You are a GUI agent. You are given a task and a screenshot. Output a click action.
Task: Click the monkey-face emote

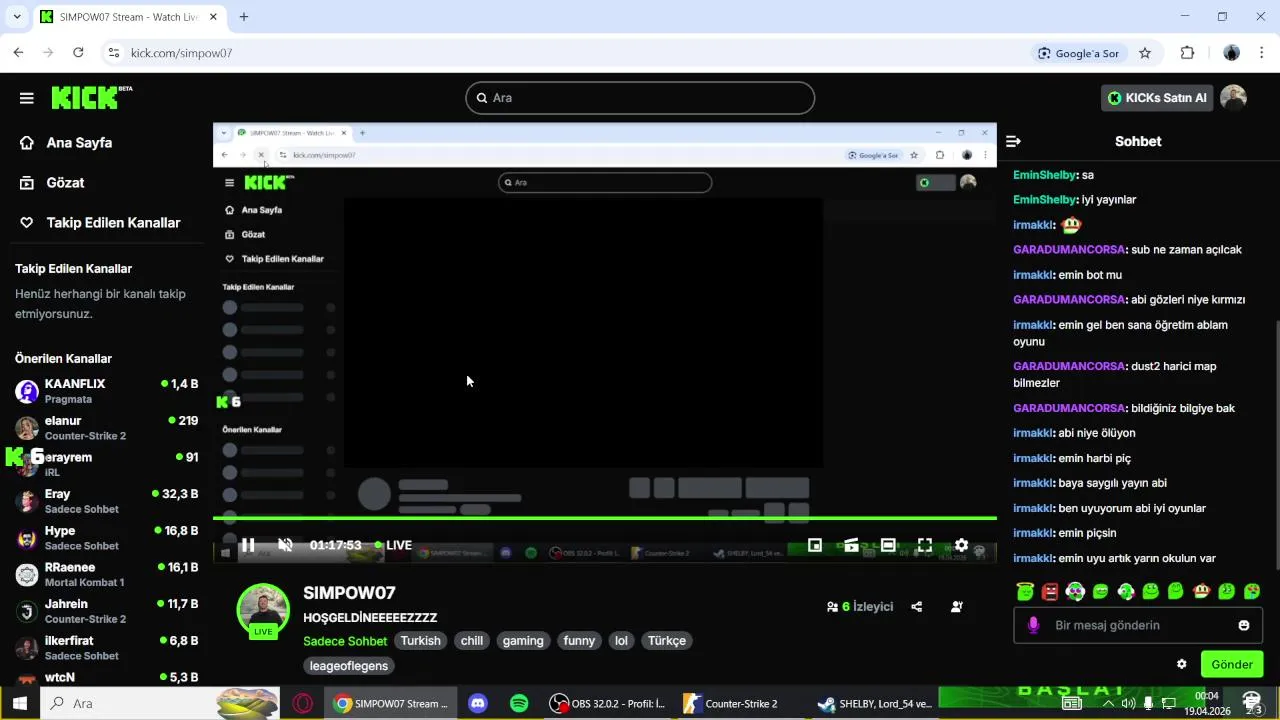coord(1201,592)
